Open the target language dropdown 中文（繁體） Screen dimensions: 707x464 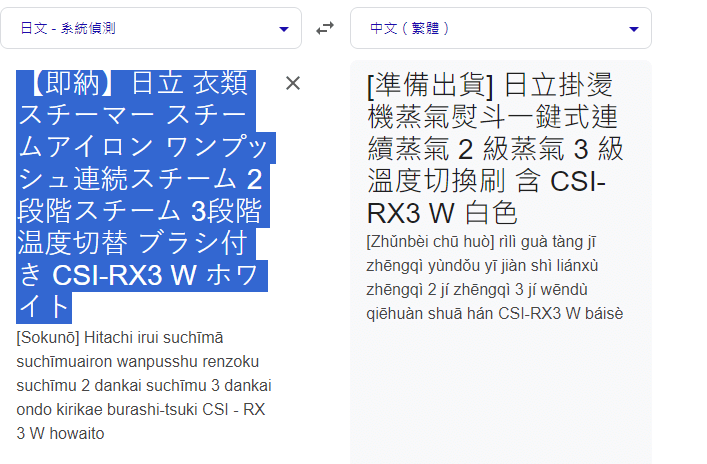[x=500, y=28]
